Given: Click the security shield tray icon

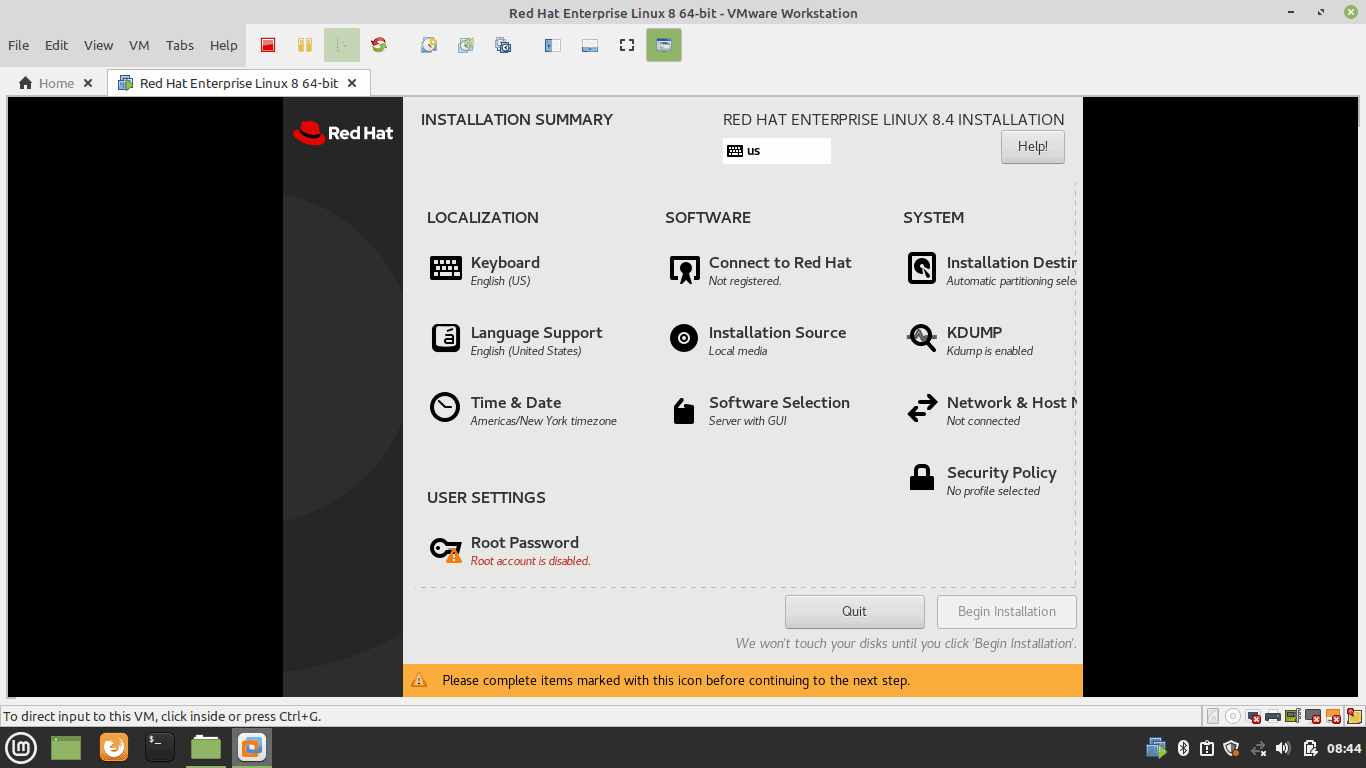Looking at the screenshot, I should click(1231, 748).
